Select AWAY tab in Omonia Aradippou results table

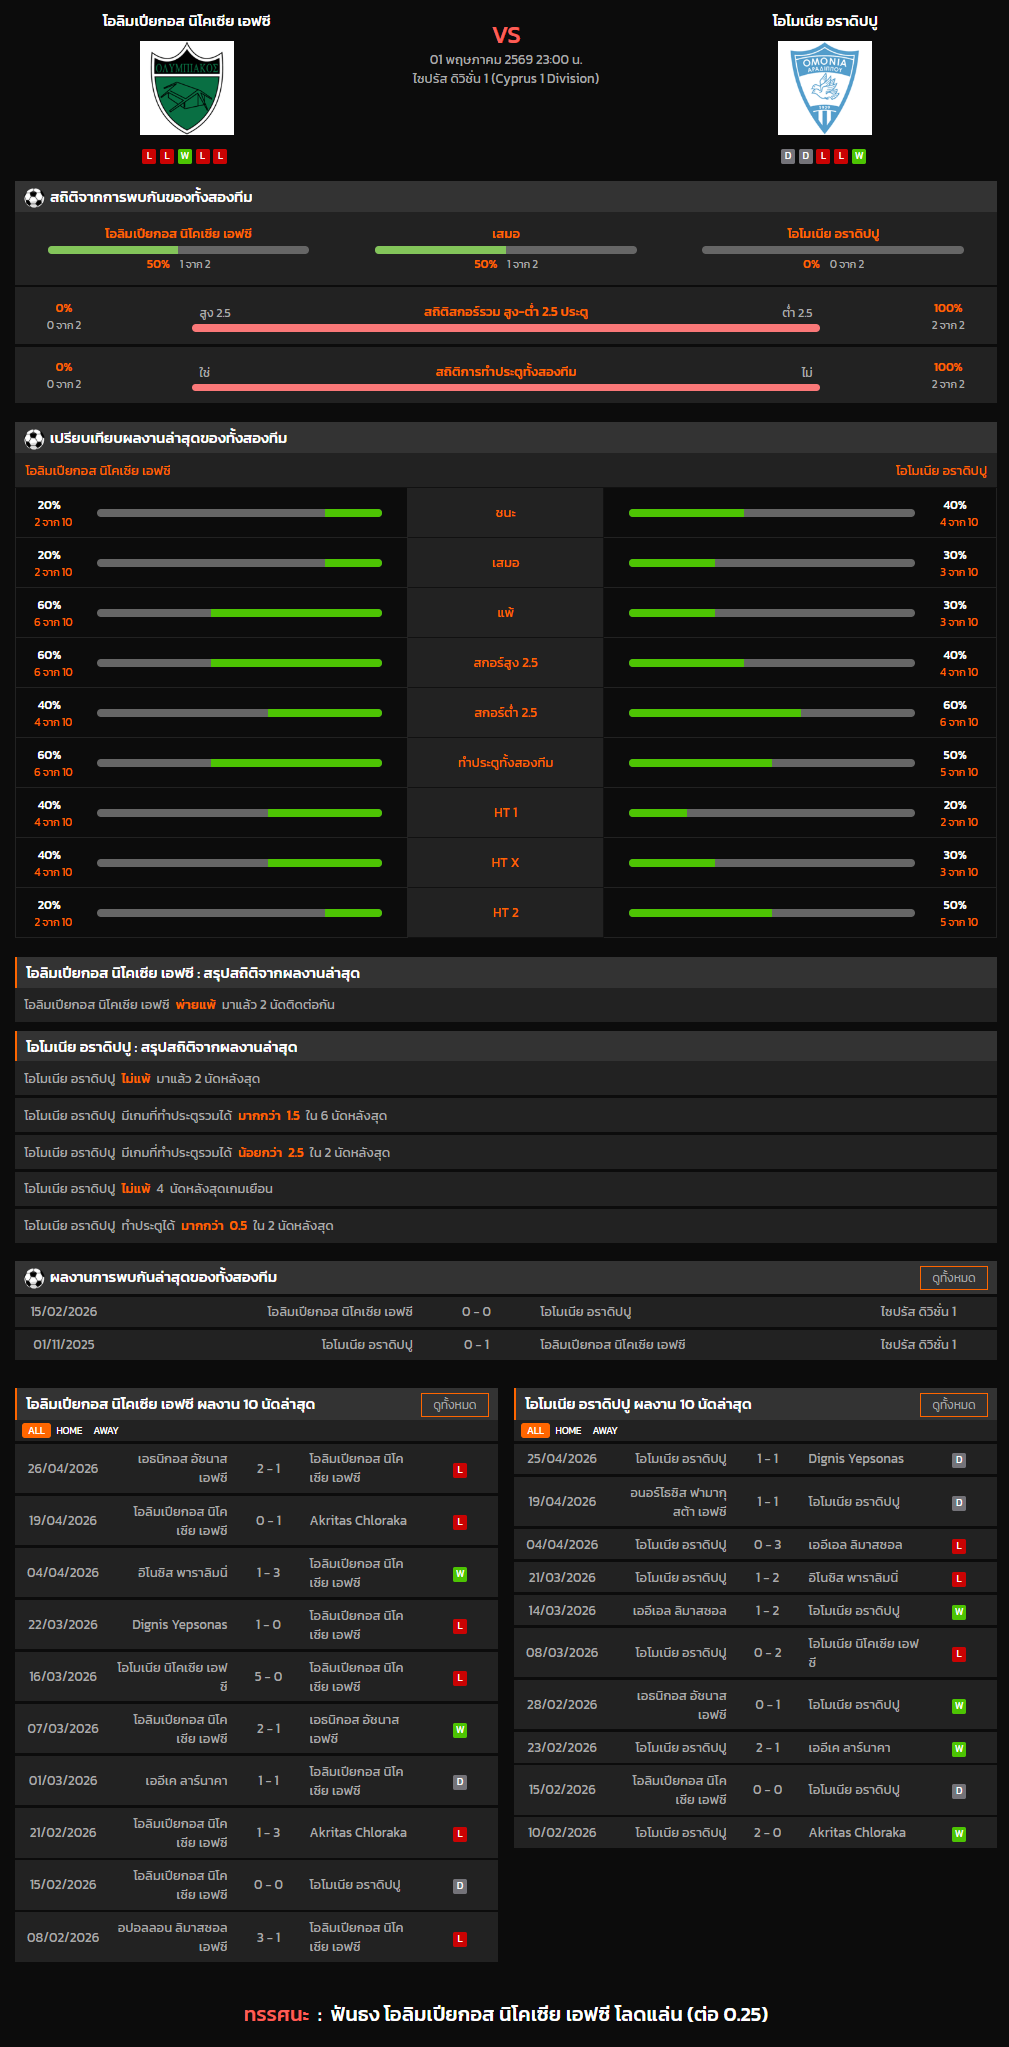(x=605, y=1431)
